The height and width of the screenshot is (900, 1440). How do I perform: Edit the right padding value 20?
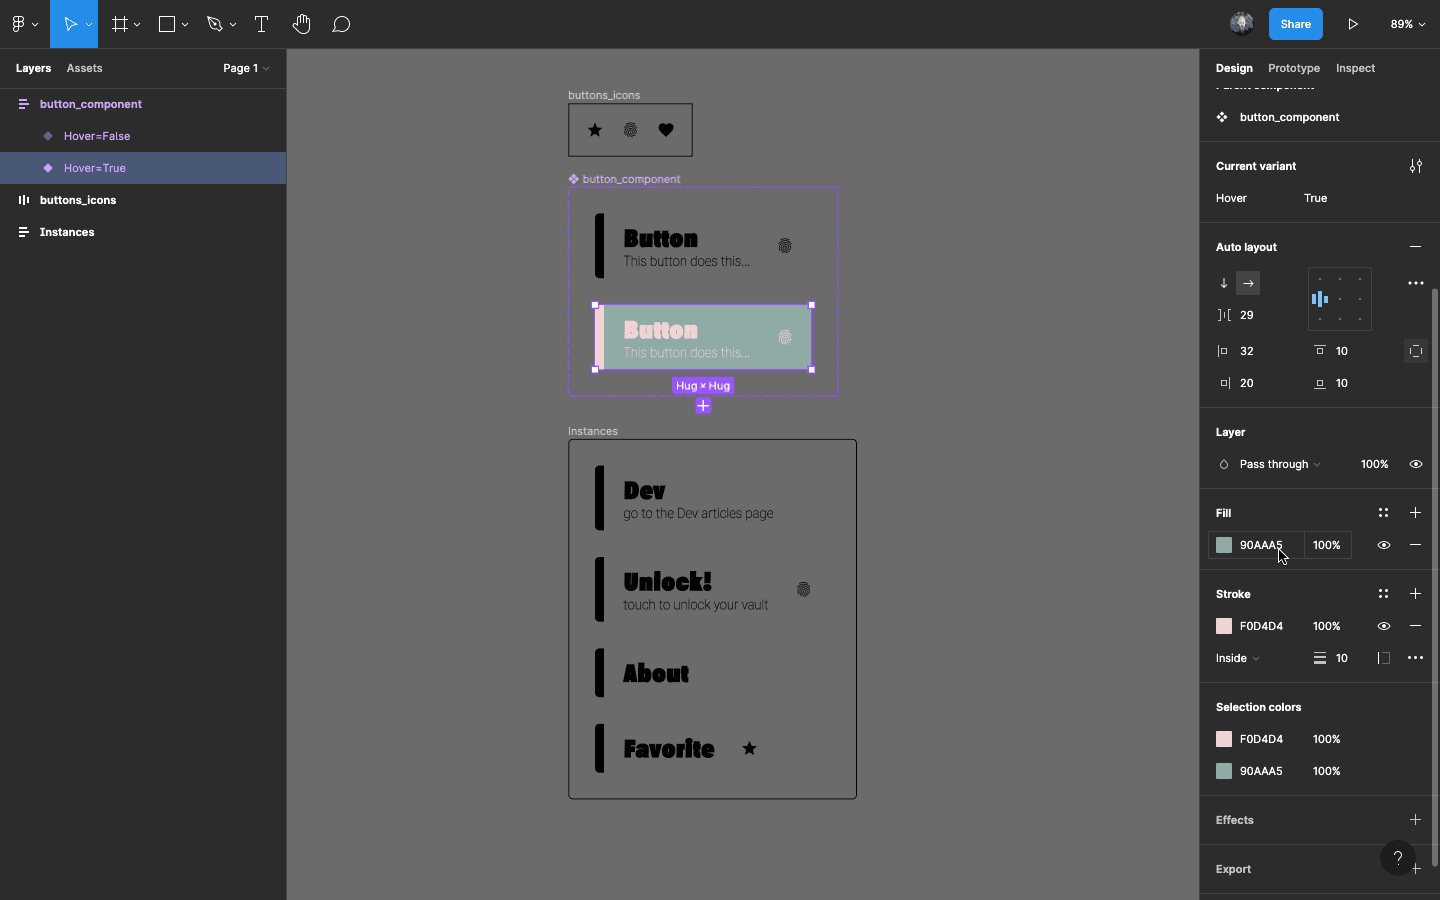pyautogui.click(x=1246, y=383)
